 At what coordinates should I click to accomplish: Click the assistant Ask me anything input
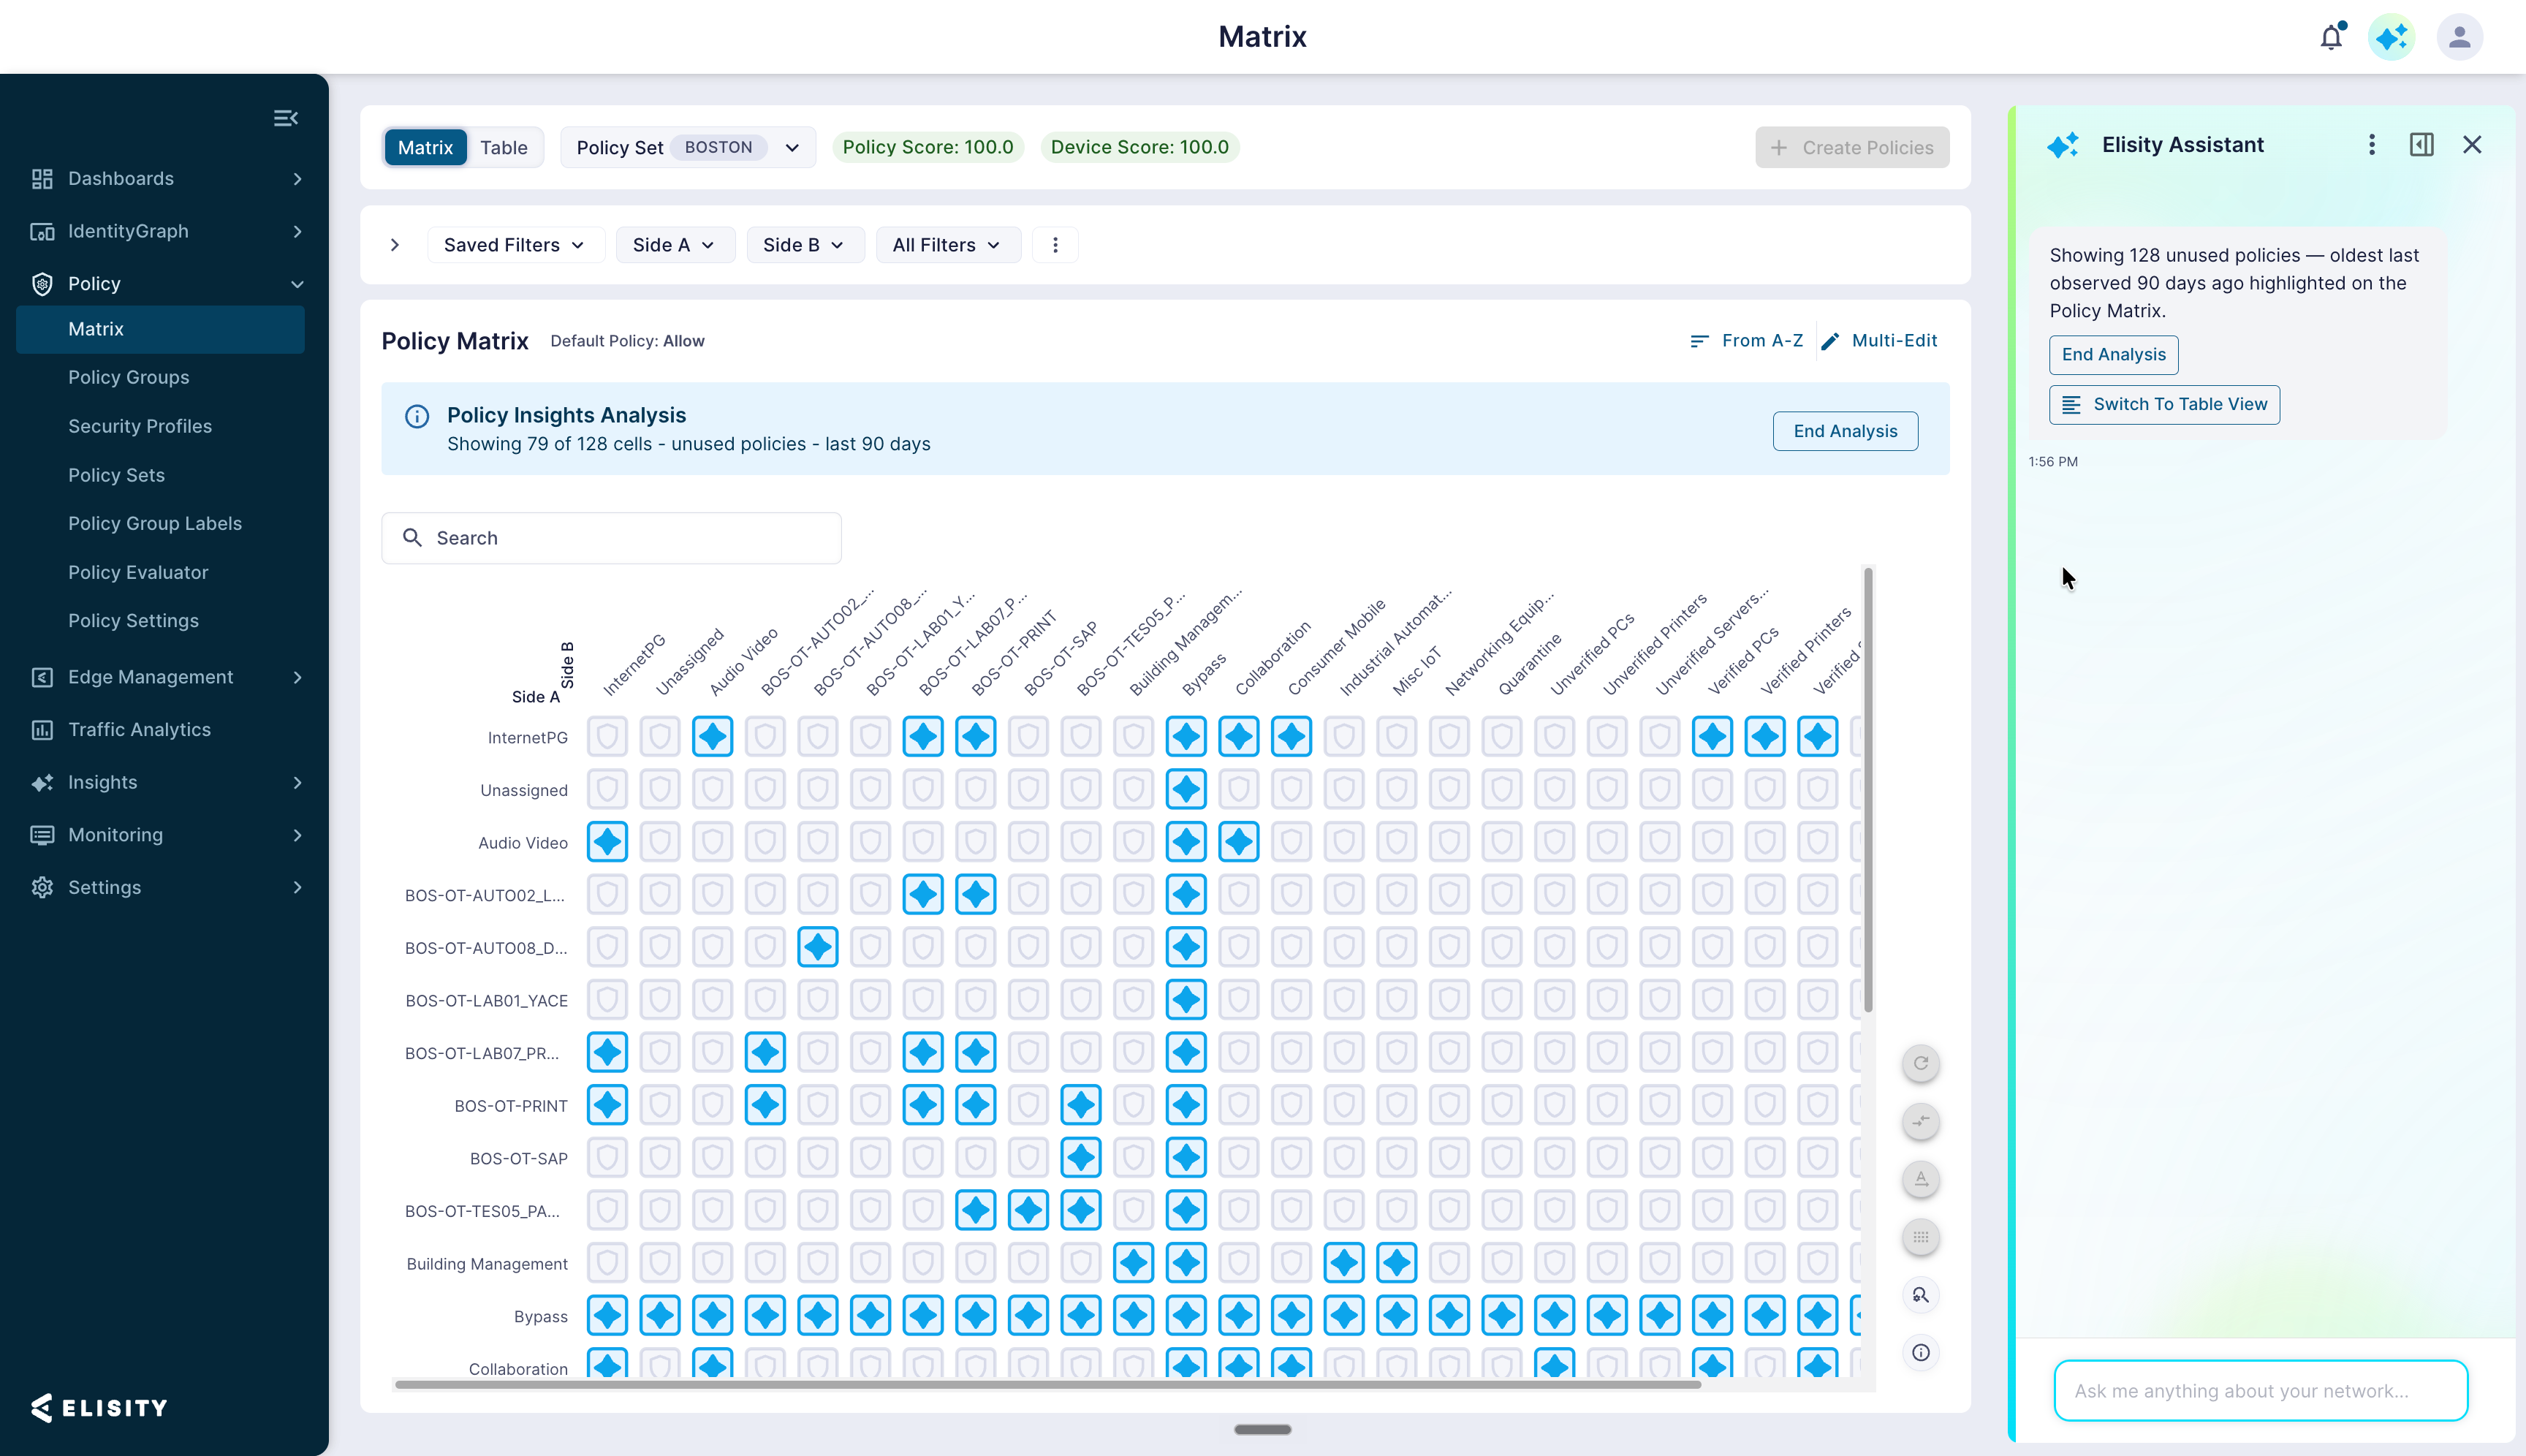click(2260, 1390)
